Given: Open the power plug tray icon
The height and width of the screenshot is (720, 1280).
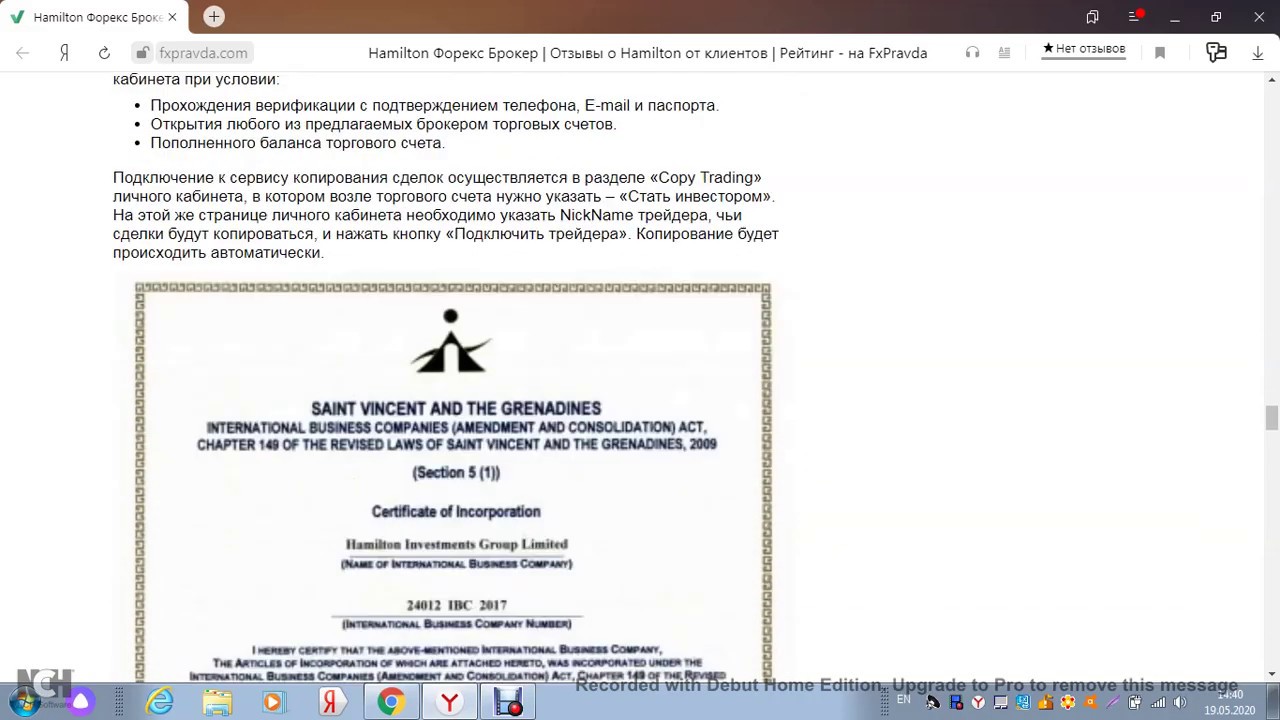Looking at the screenshot, I should [x=1135, y=702].
